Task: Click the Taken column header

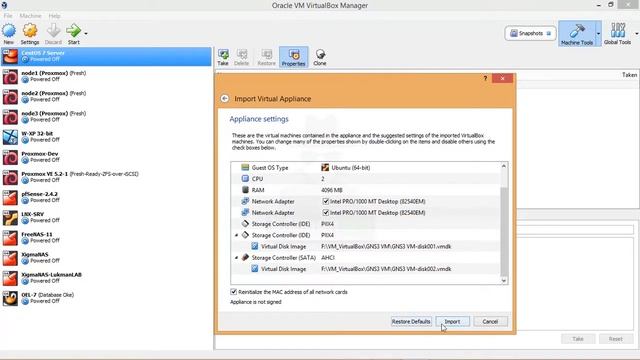Action: point(629,75)
